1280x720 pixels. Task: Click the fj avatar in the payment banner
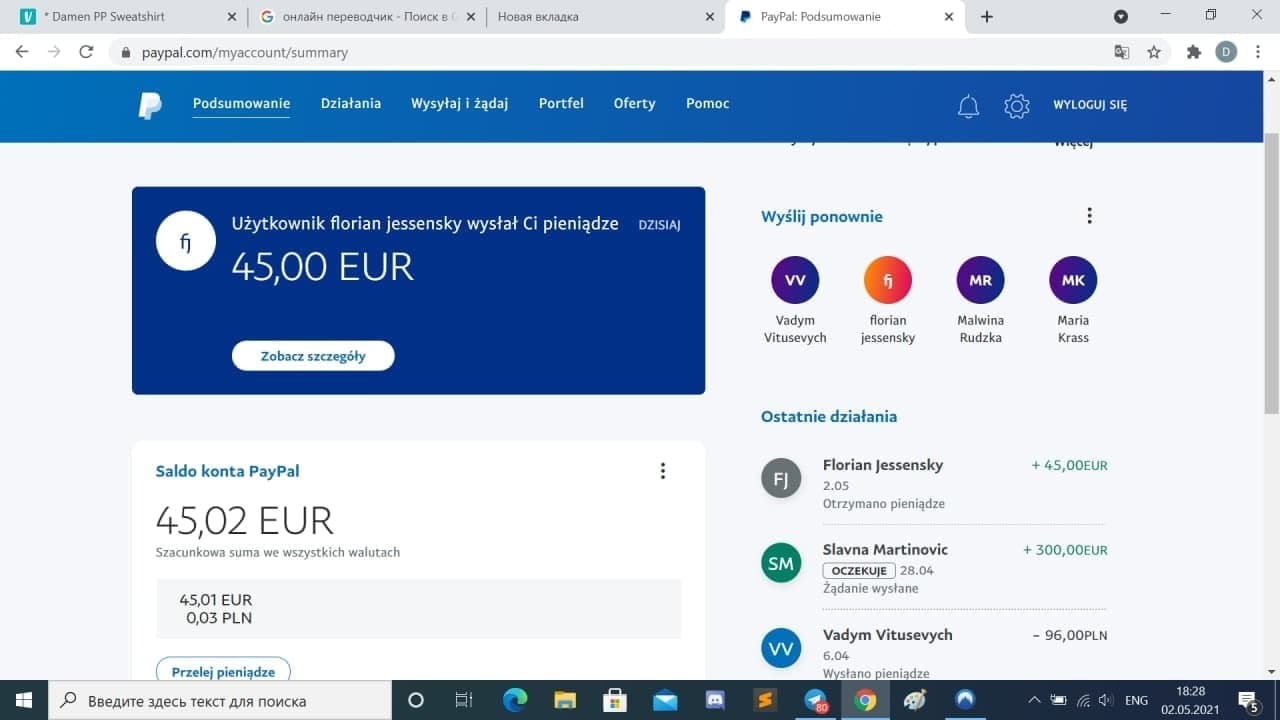point(186,241)
